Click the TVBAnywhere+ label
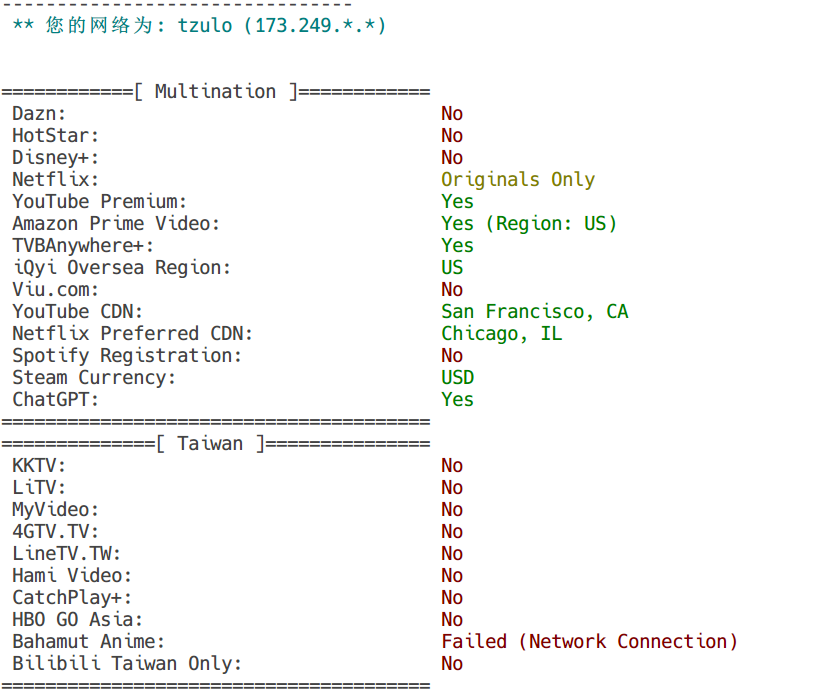 click(x=84, y=246)
